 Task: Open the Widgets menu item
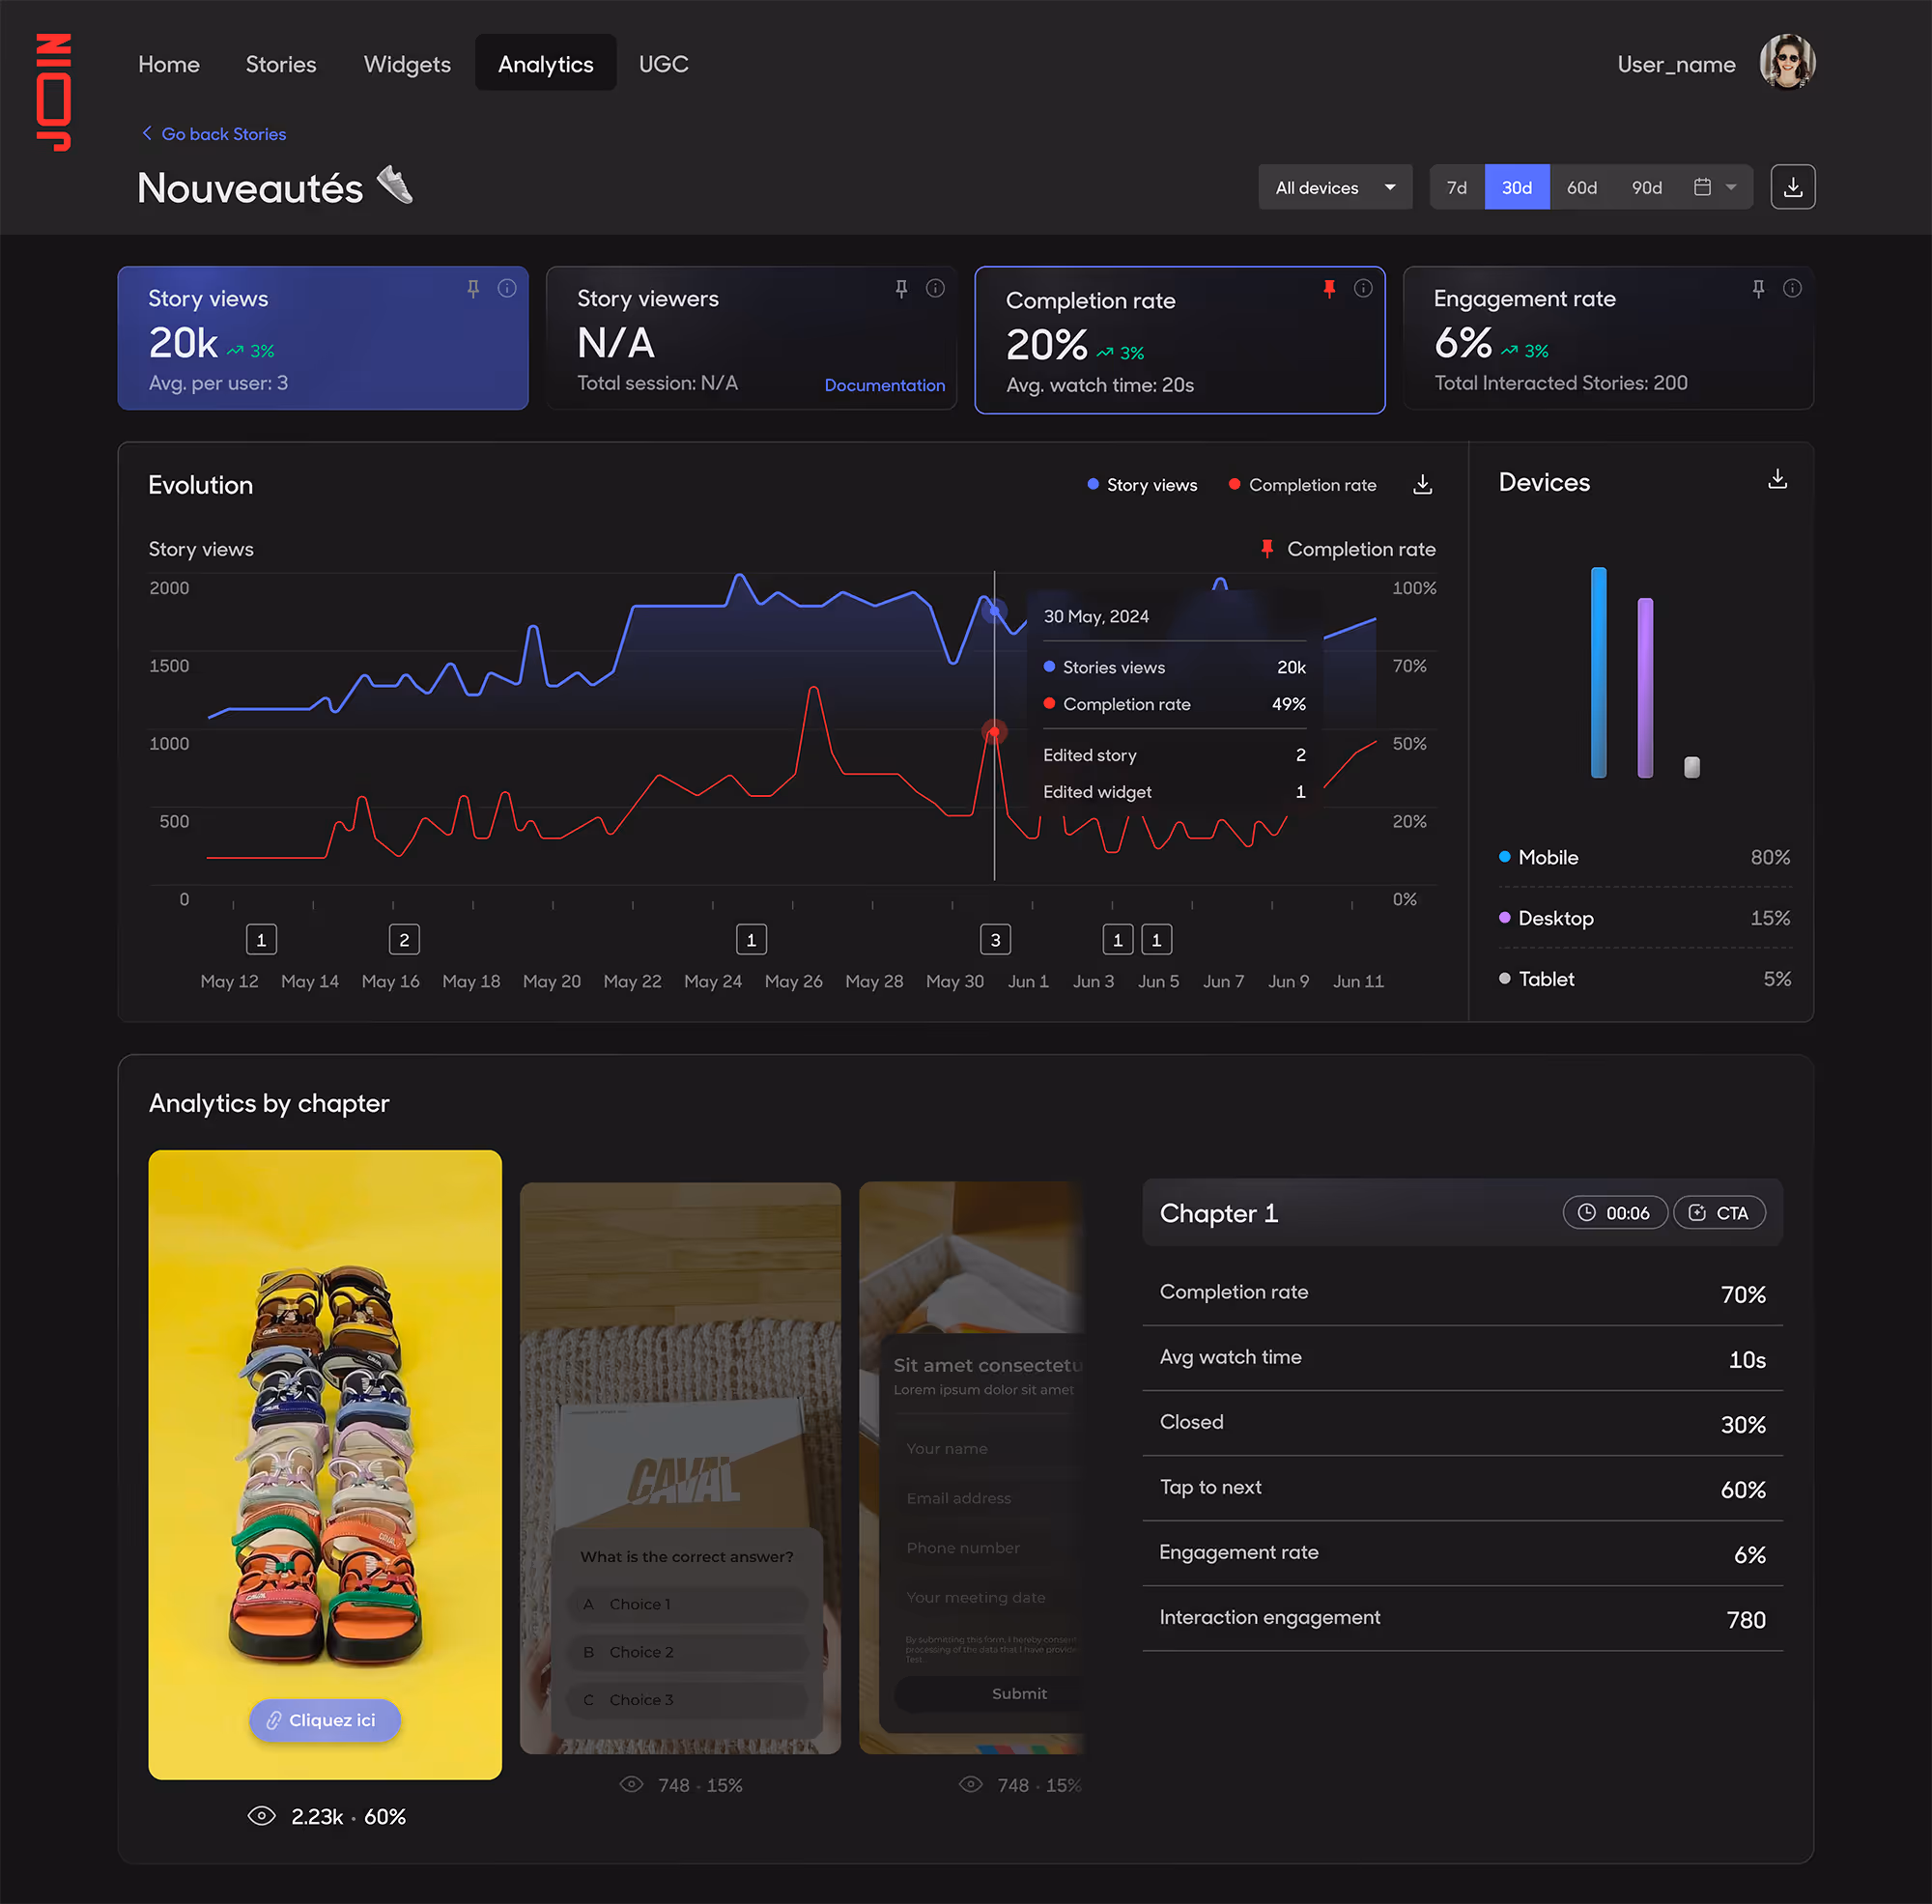pos(407,64)
